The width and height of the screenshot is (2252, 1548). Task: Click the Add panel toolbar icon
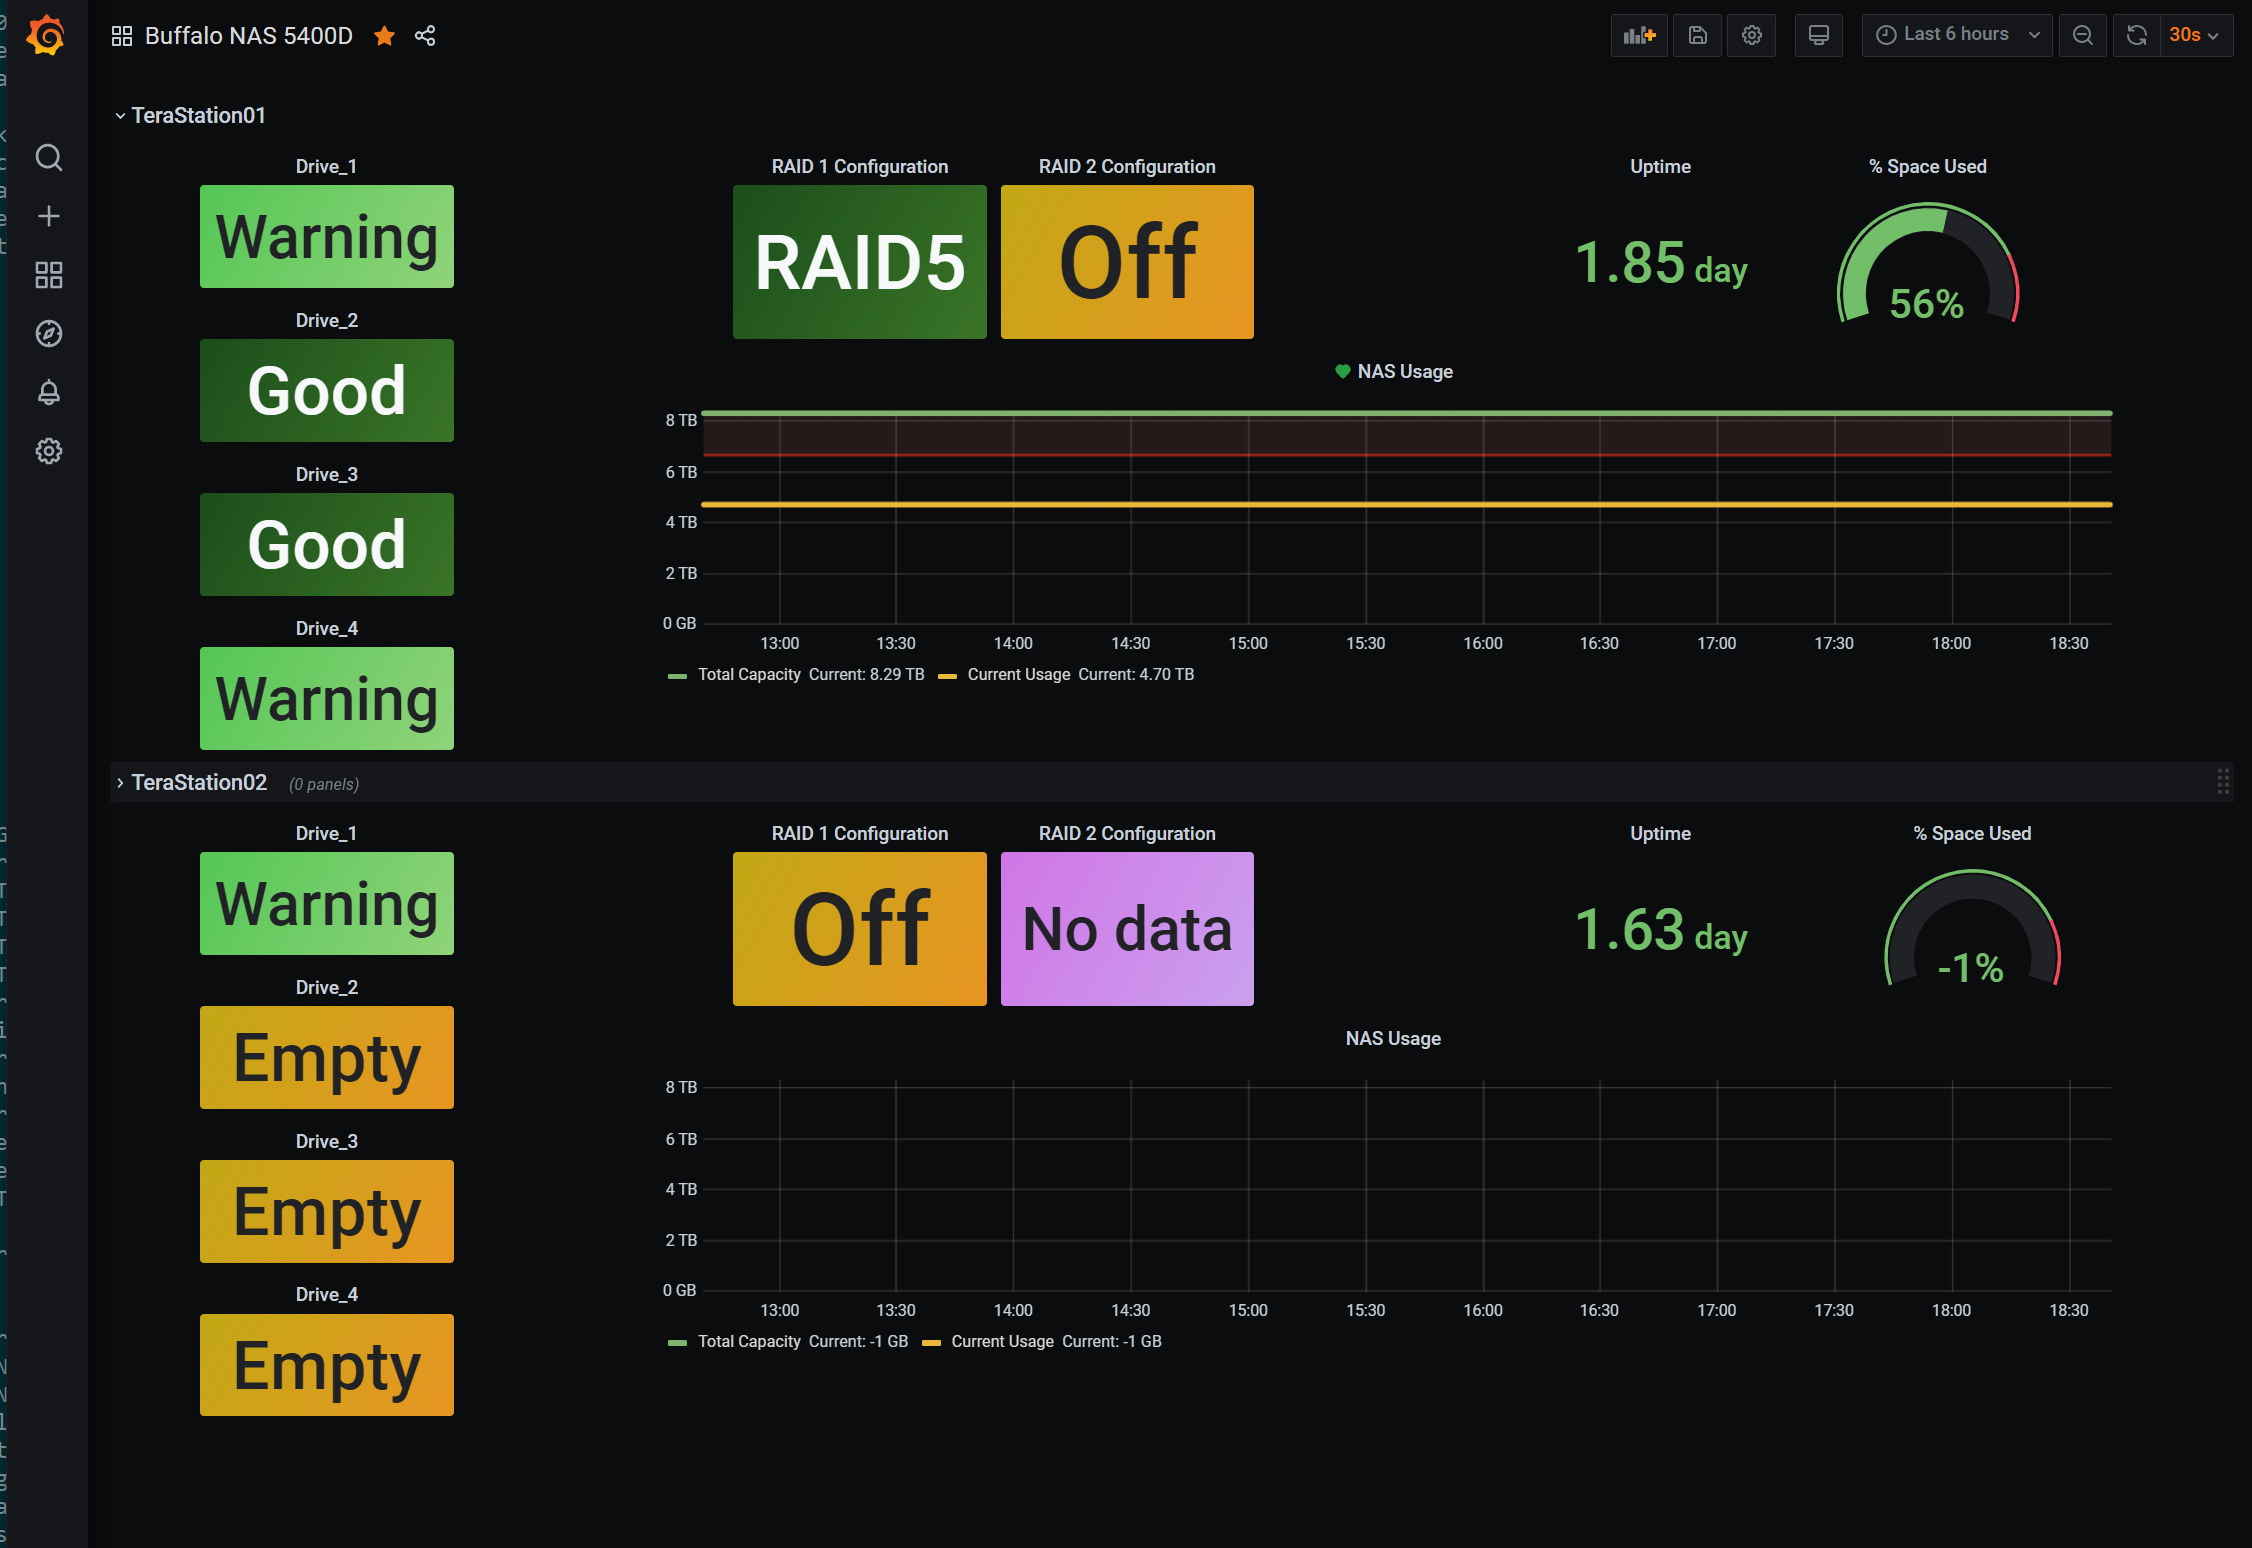click(x=1639, y=36)
